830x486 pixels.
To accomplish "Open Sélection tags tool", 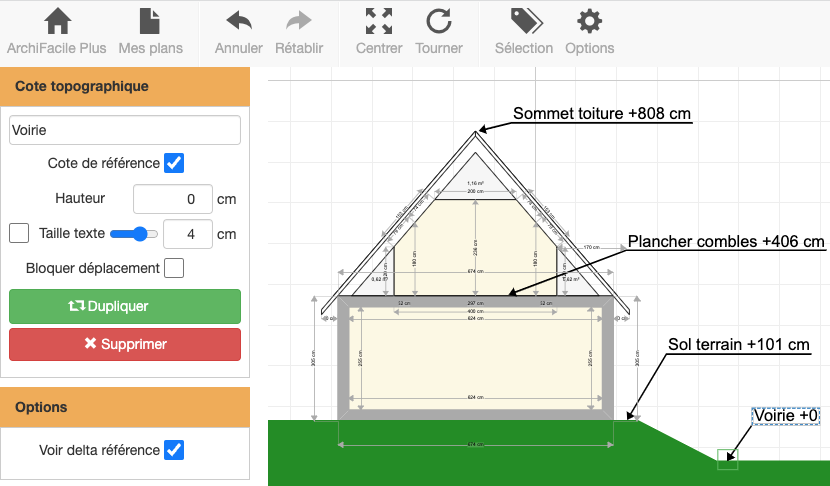I will click(524, 22).
